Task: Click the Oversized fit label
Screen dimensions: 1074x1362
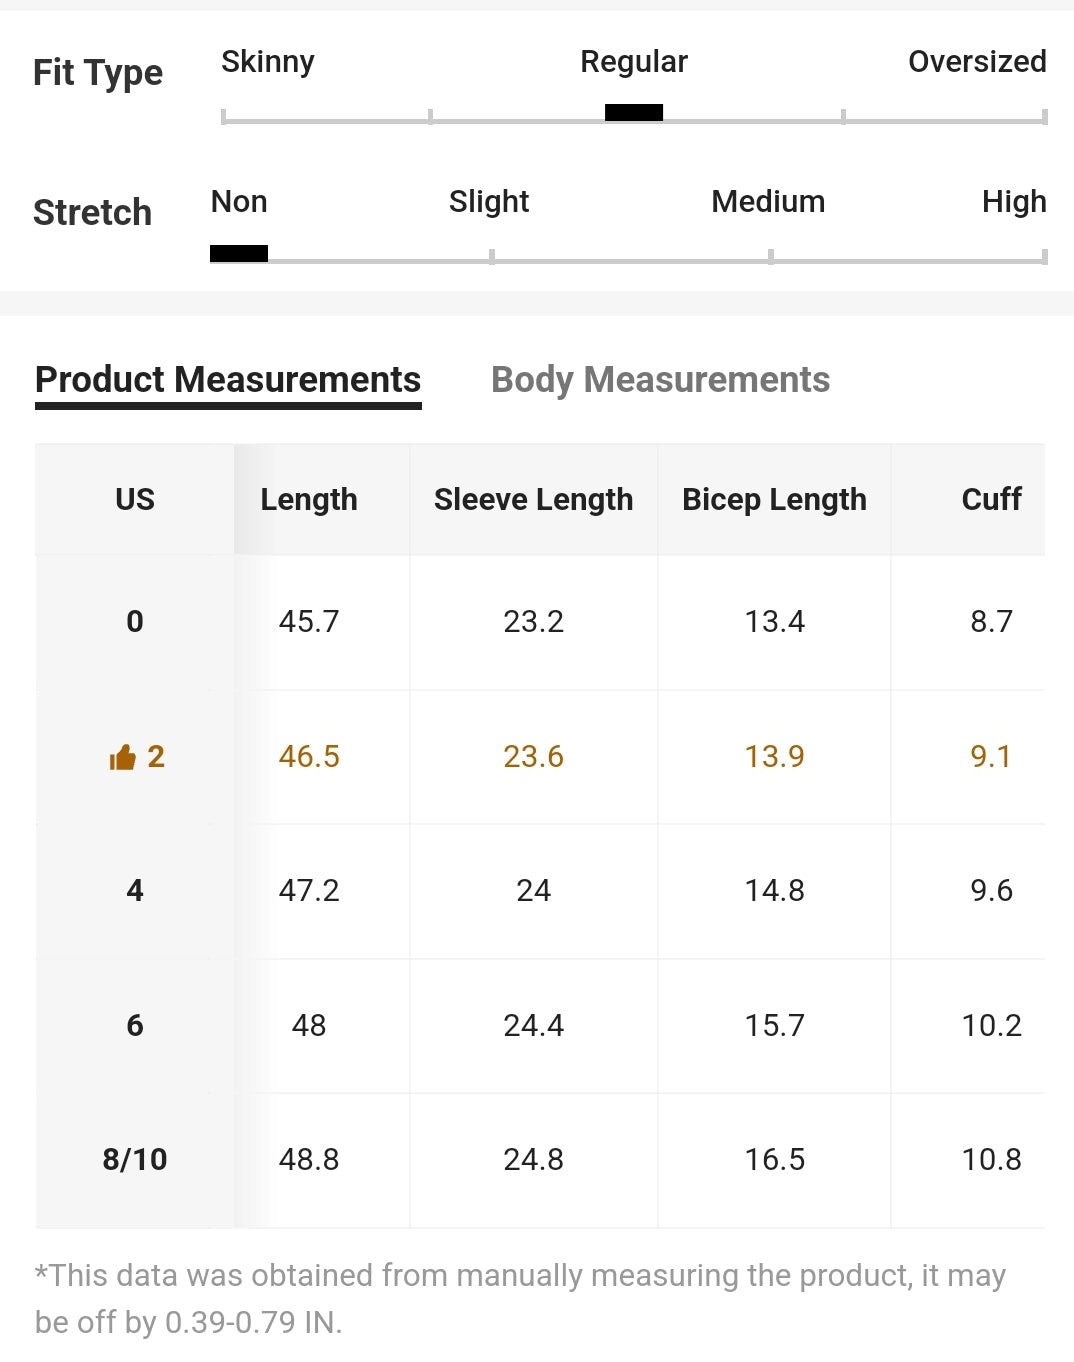Action: pyautogui.click(x=977, y=62)
